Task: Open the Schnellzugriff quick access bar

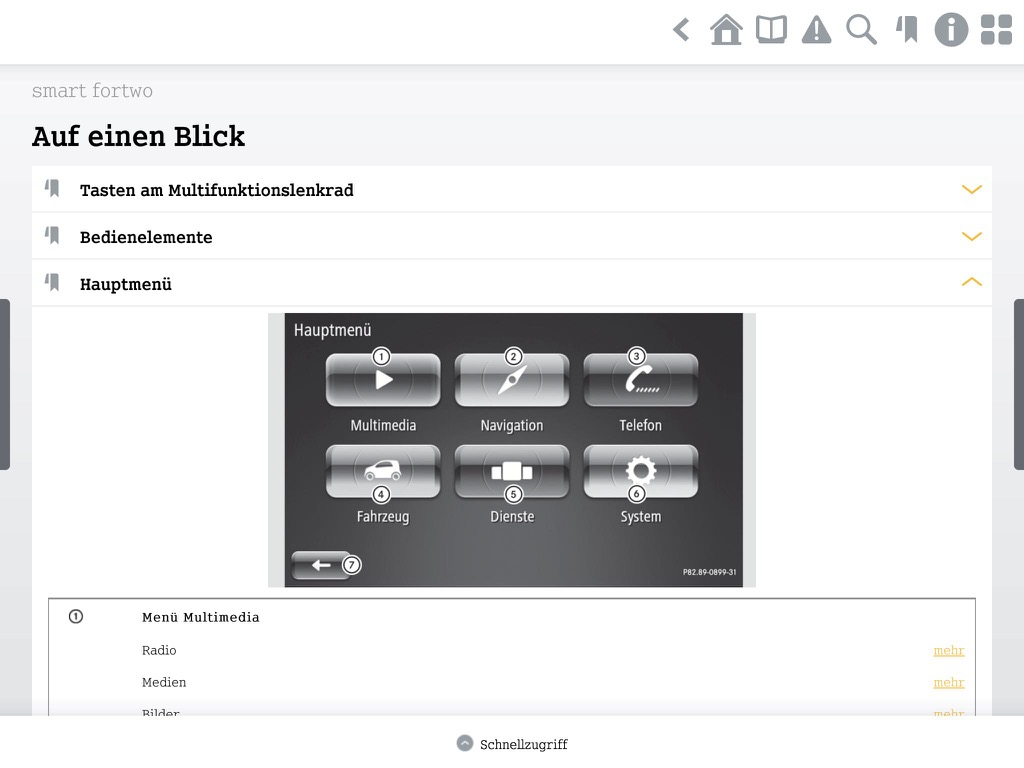Action: 512,744
